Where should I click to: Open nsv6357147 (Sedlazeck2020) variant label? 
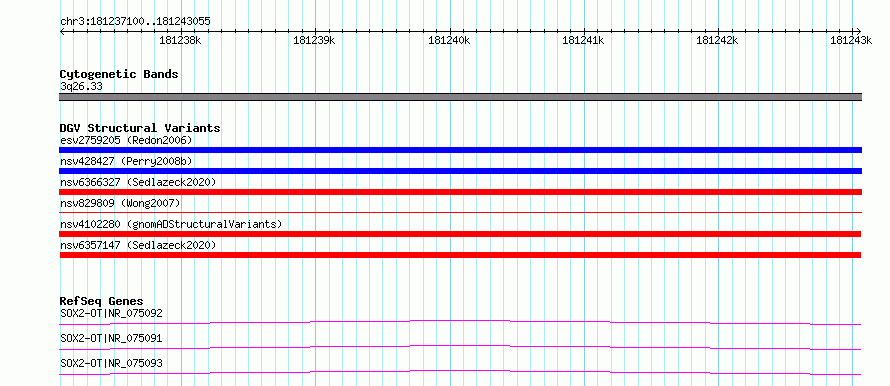[138, 245]
